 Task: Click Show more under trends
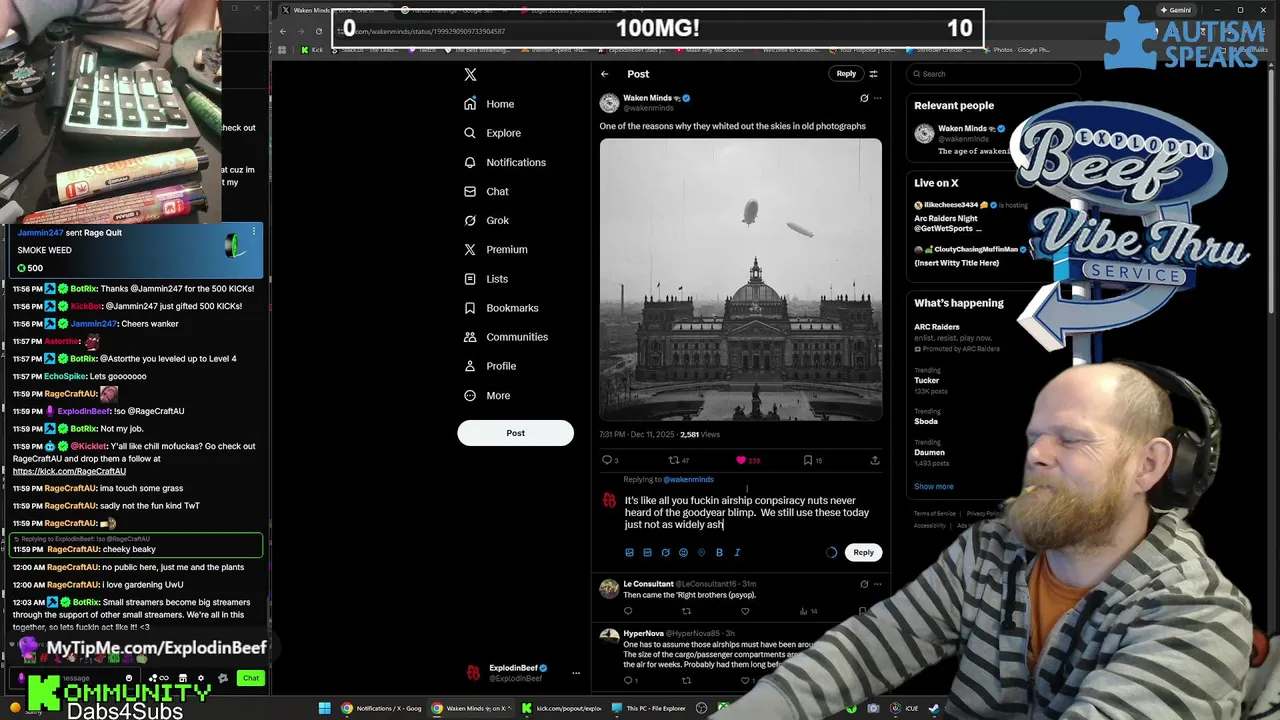(933, 486)
